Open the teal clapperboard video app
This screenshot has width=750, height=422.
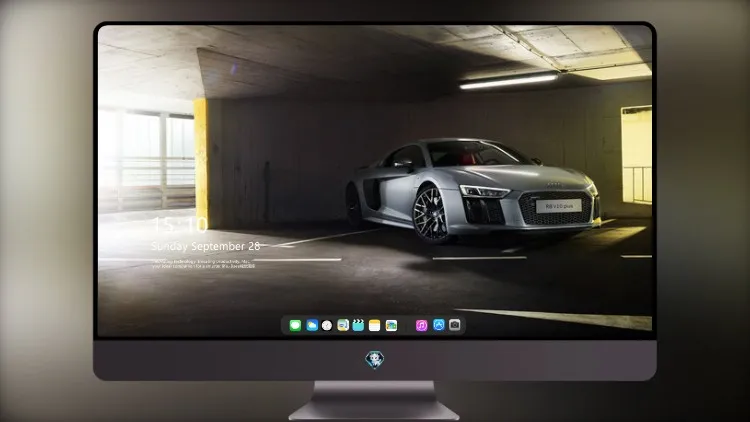[x=358, y=325]
